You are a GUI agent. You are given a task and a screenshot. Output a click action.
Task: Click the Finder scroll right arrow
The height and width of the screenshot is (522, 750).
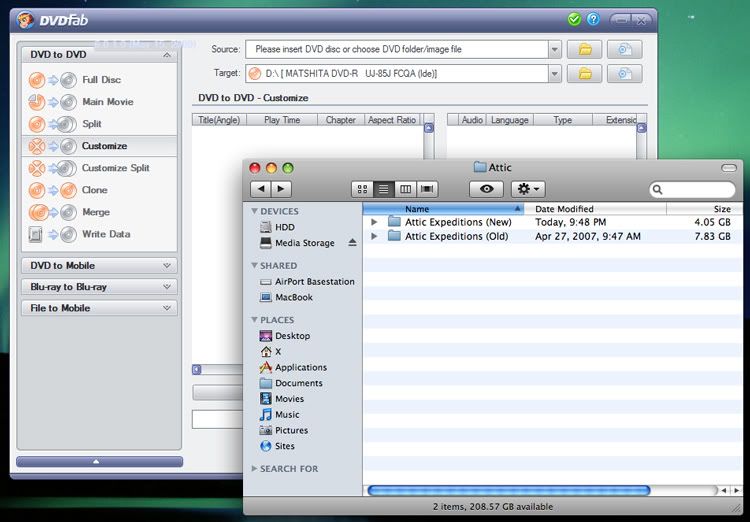click(737, 490)
